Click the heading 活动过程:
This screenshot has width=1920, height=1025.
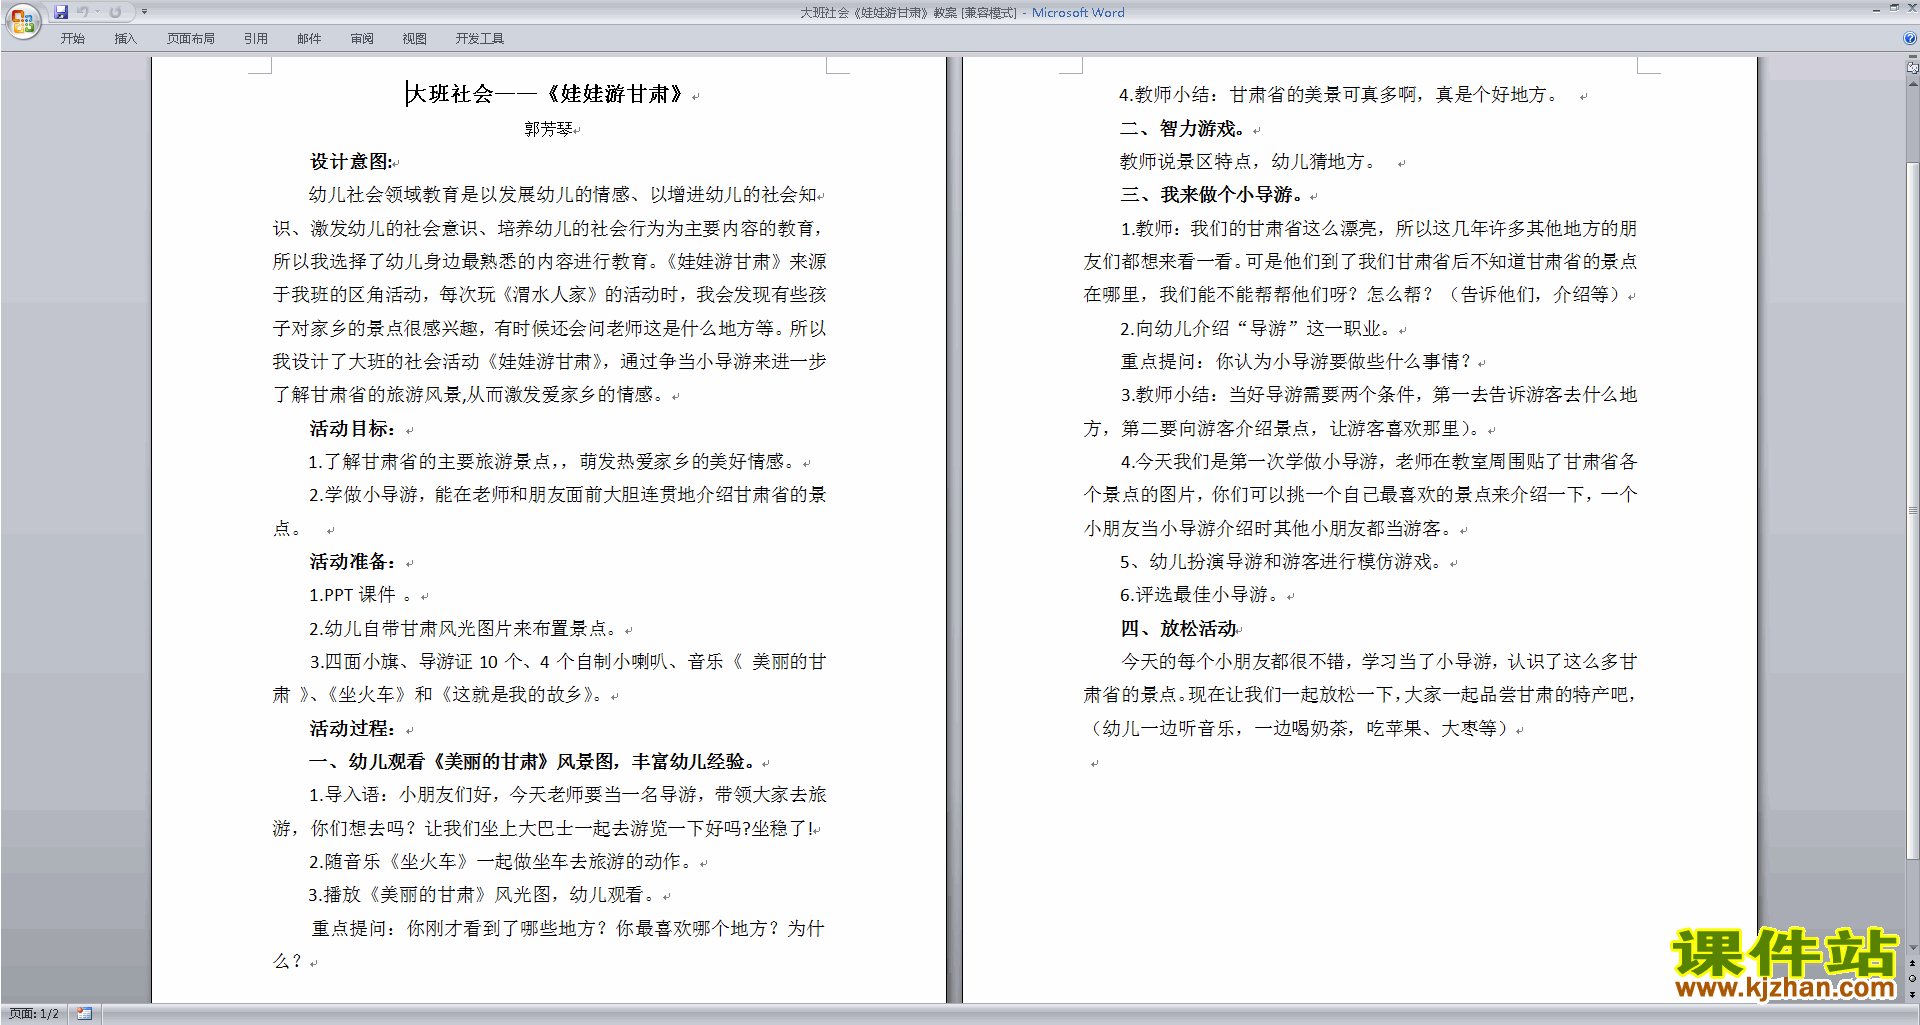tap(353, 729)
